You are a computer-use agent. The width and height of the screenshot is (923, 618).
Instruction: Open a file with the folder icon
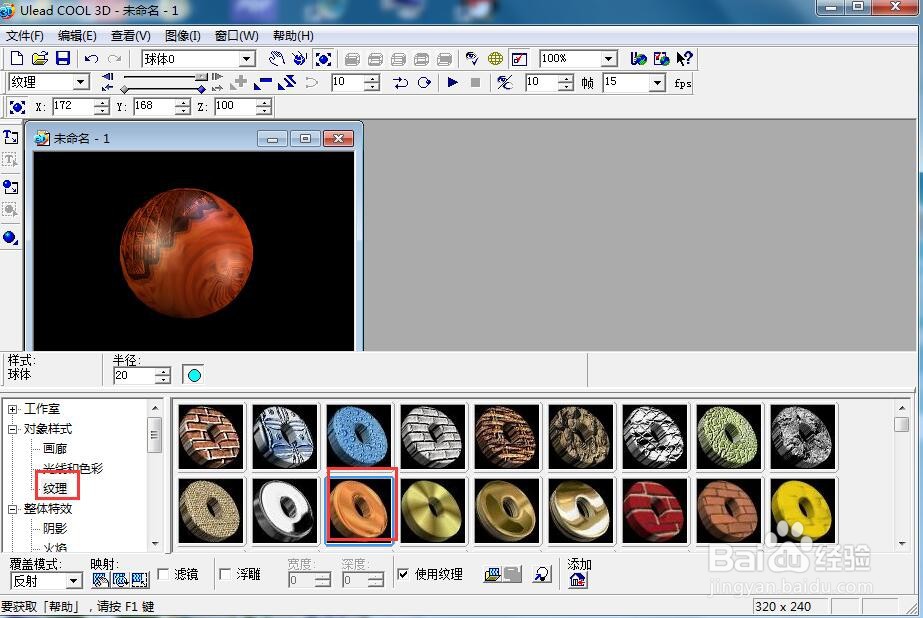pos(40,59)
